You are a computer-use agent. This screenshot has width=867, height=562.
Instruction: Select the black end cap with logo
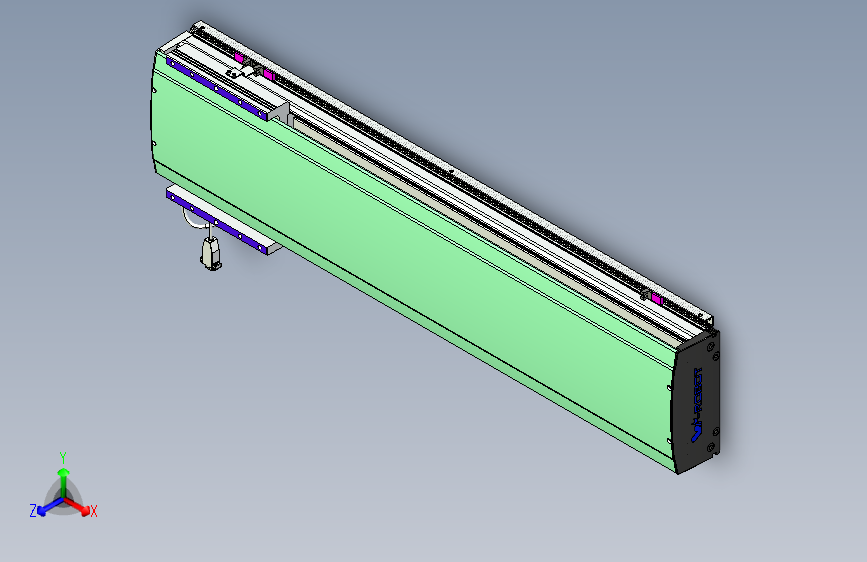(696, 402)
